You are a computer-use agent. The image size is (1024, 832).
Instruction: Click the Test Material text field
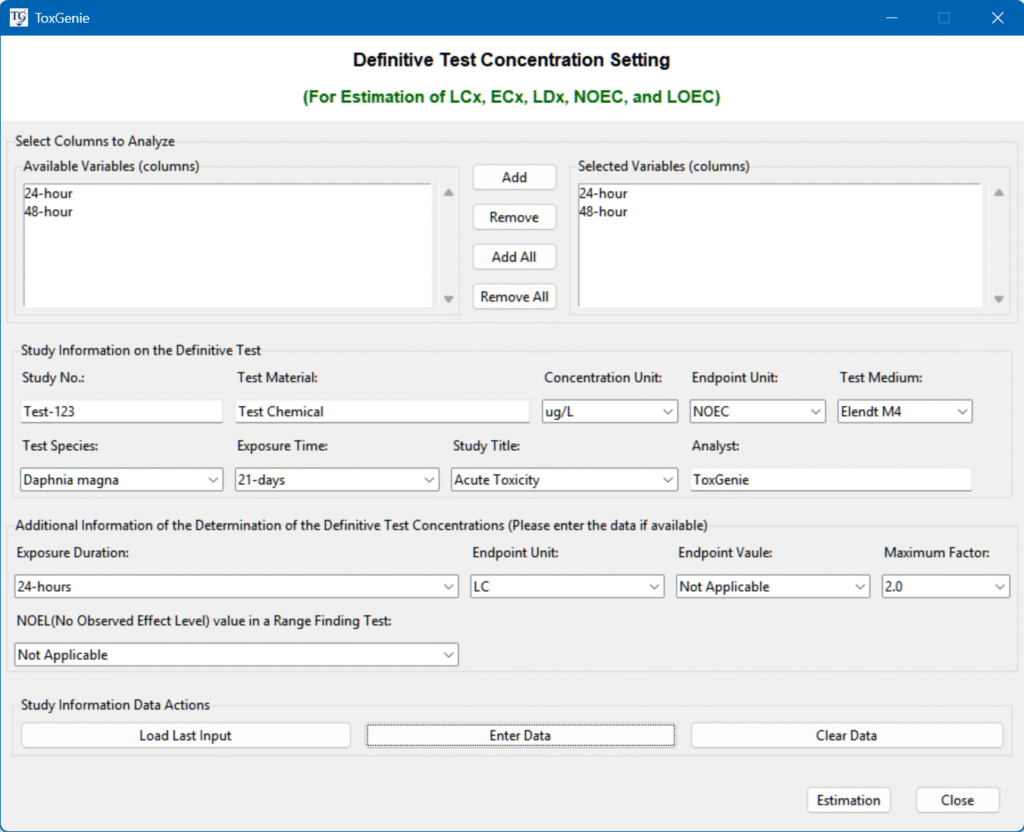[x=382, y=412]
